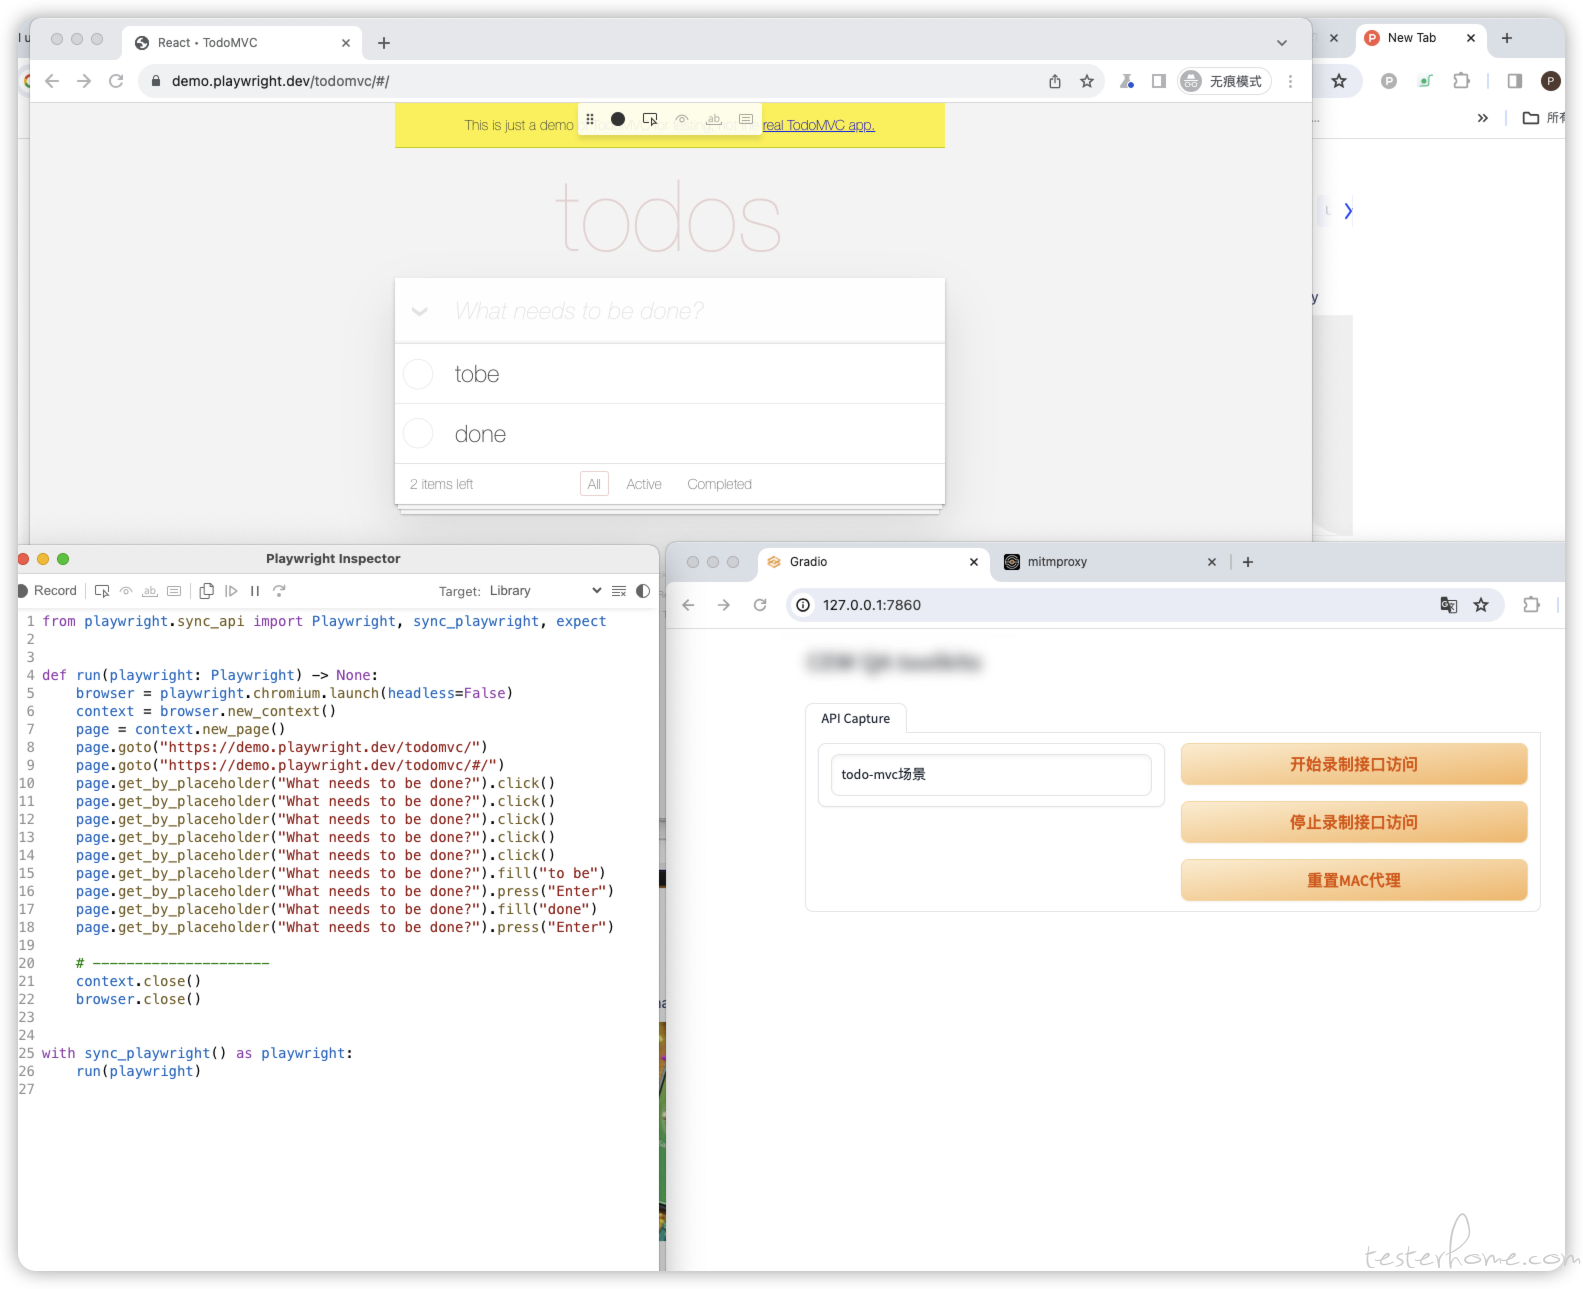Click the 重置MAC代理 button
Image resolution: width=1583 pixels, height=1289 pixels.
[x=1354, y=881]
